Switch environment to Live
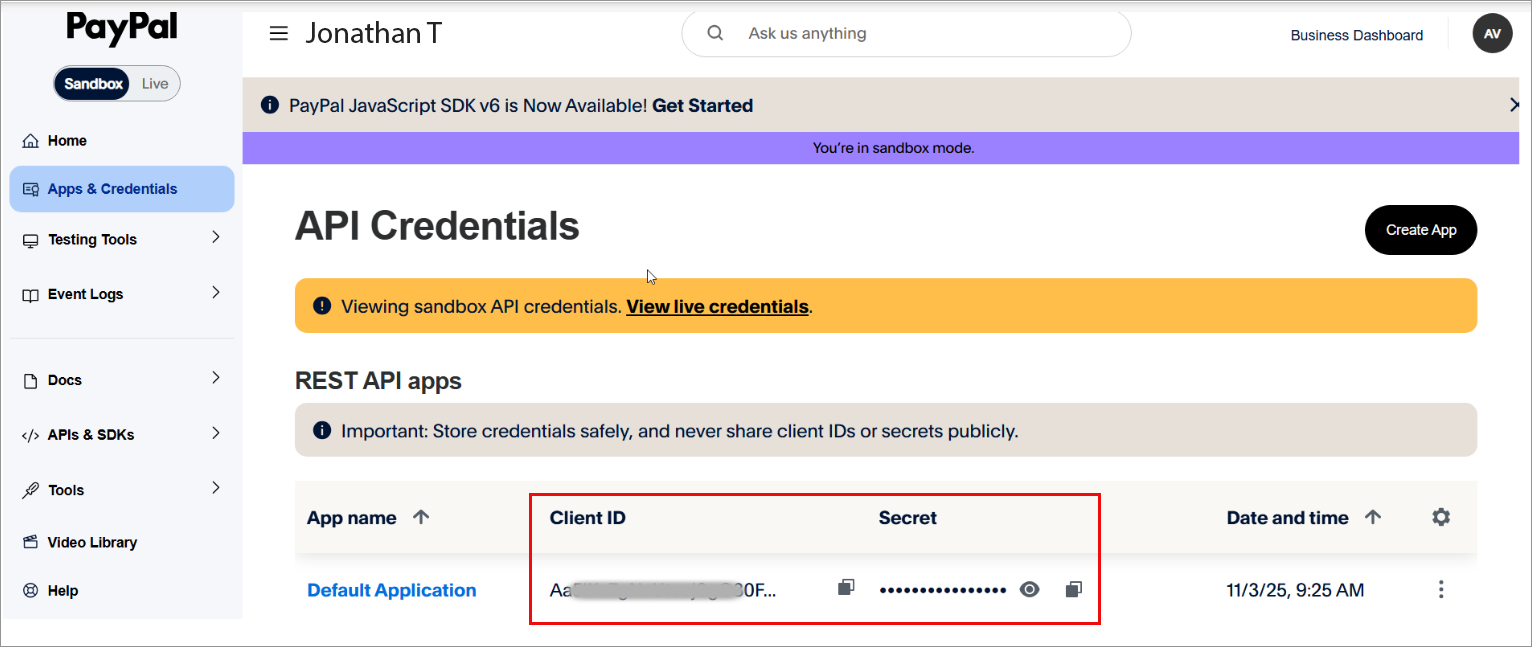This screenshot has width=1532, height=647. [155, 84]
